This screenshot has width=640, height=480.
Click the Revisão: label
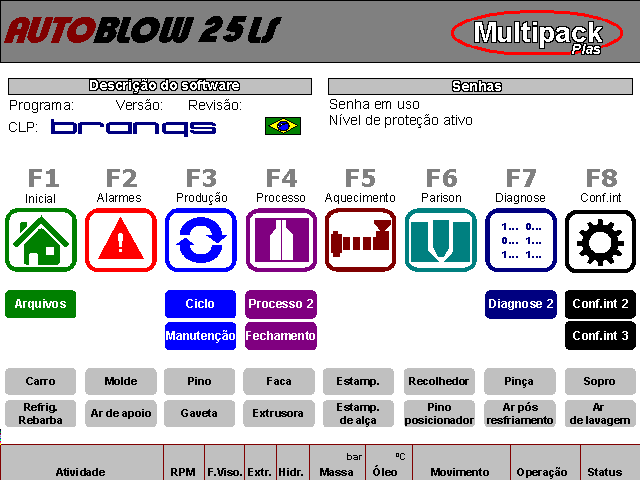tap(215, 105)
